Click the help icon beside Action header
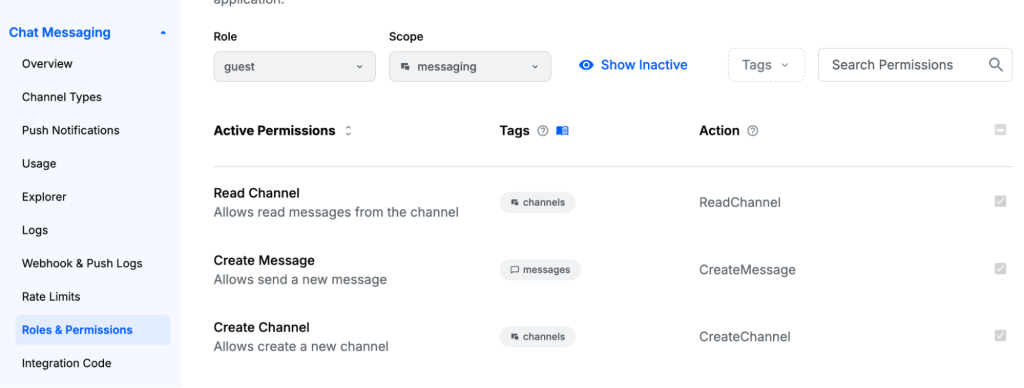1024x388 pixels. (x=752, y=131)
